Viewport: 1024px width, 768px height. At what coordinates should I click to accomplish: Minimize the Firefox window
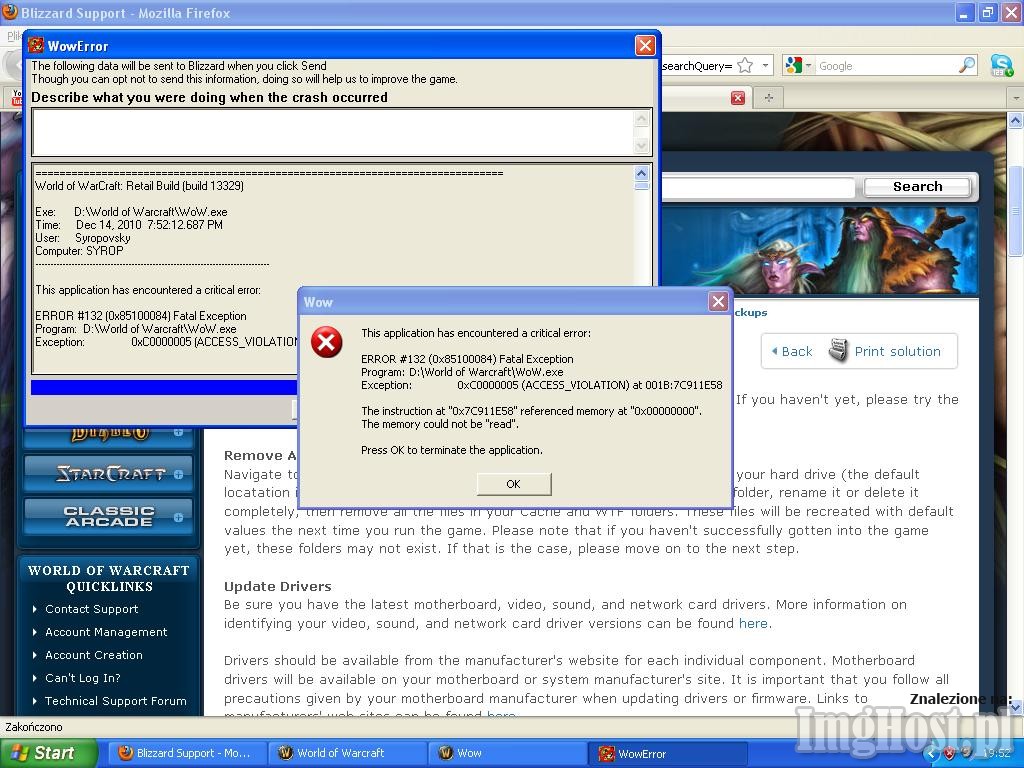(x=965, y=12)
